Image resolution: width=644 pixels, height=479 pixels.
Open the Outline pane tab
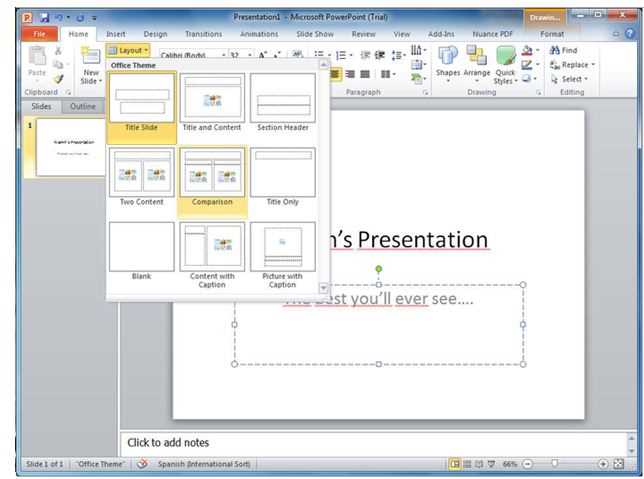[x=83, y=106]
